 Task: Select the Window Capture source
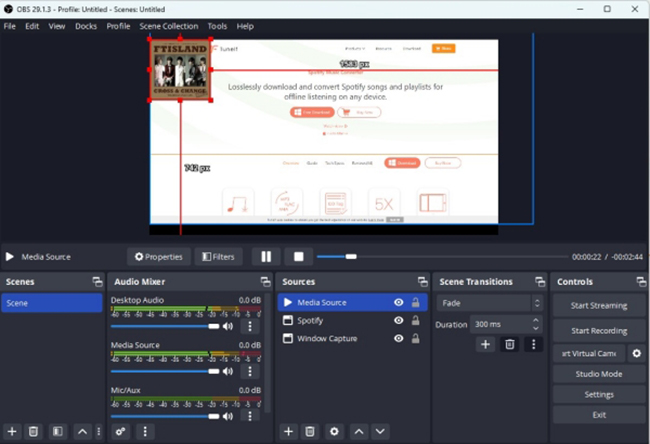[352, 338]
